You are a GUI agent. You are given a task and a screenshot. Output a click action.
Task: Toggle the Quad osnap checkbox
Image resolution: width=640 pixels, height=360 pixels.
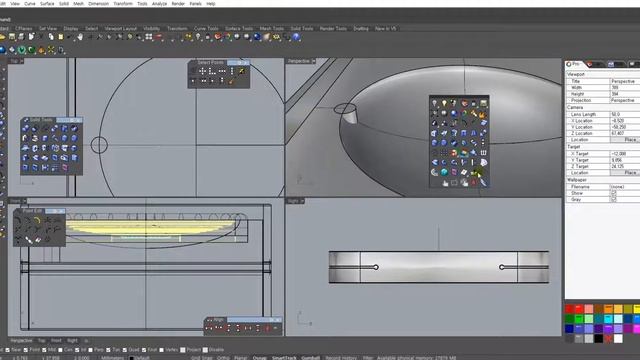tap(125, 350)
